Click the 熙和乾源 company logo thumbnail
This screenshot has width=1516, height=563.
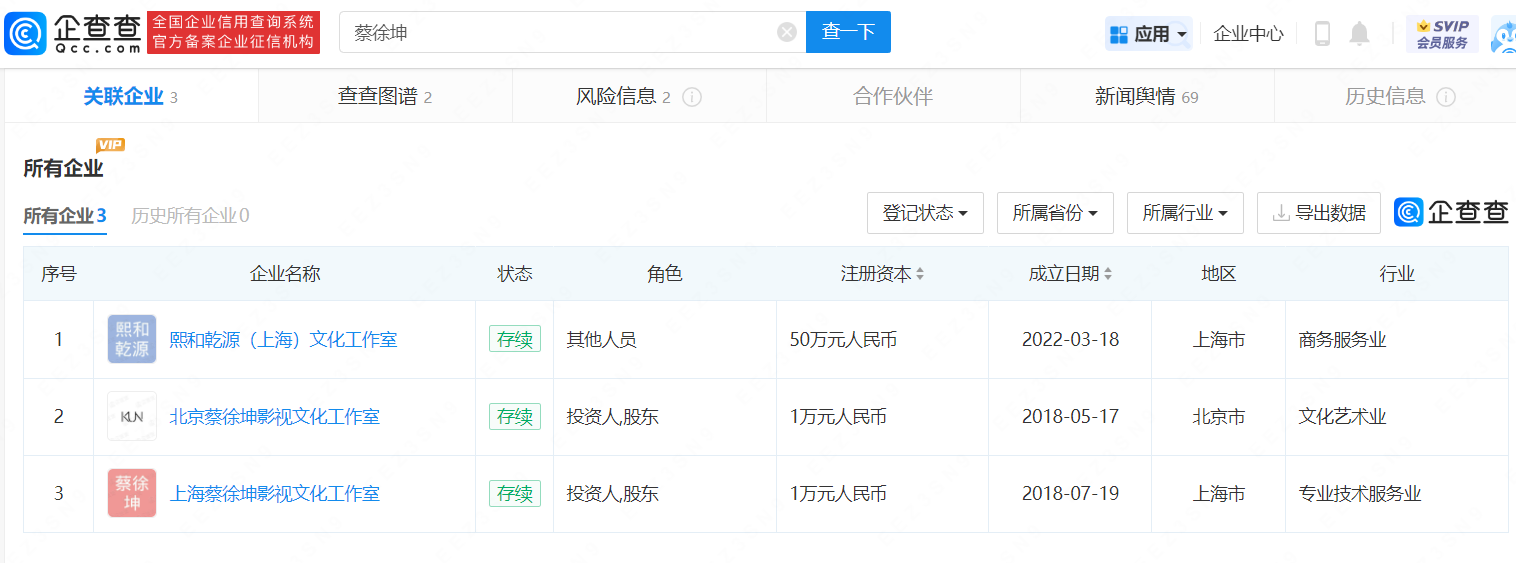[132, 340]
